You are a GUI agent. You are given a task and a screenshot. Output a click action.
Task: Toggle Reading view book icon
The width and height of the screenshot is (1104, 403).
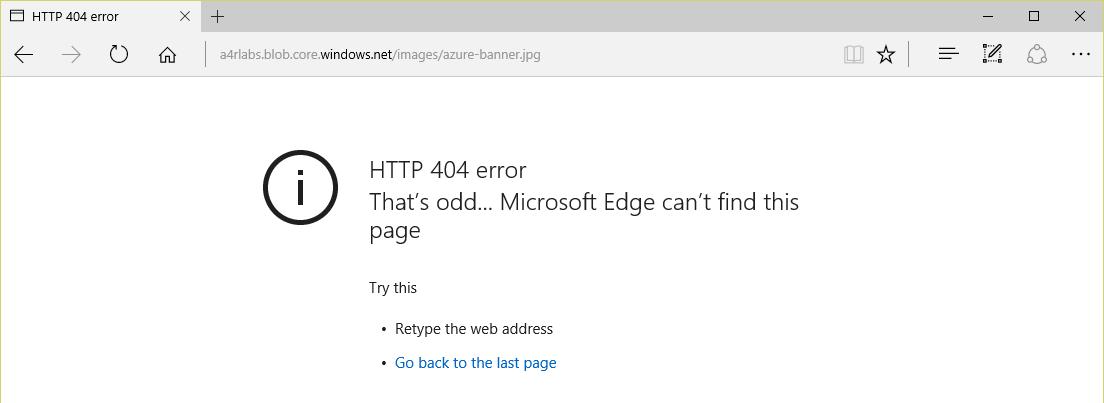pyautogui.click(x=853, y=55)
